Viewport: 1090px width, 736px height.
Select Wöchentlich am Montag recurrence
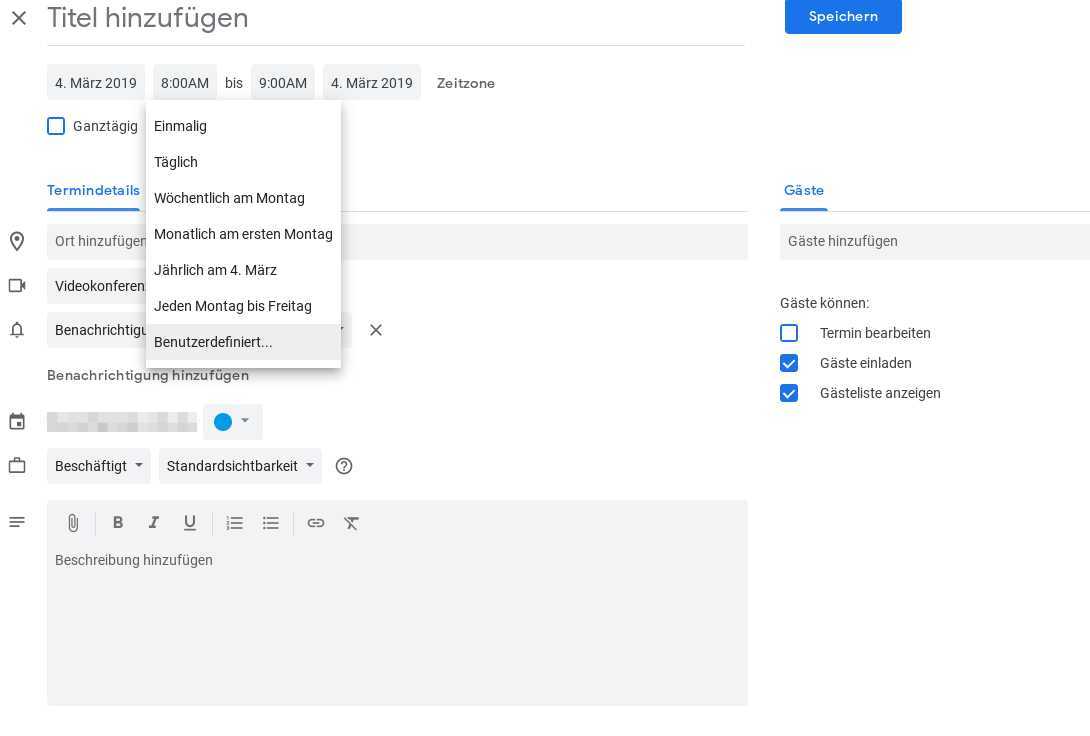[229, 198]
